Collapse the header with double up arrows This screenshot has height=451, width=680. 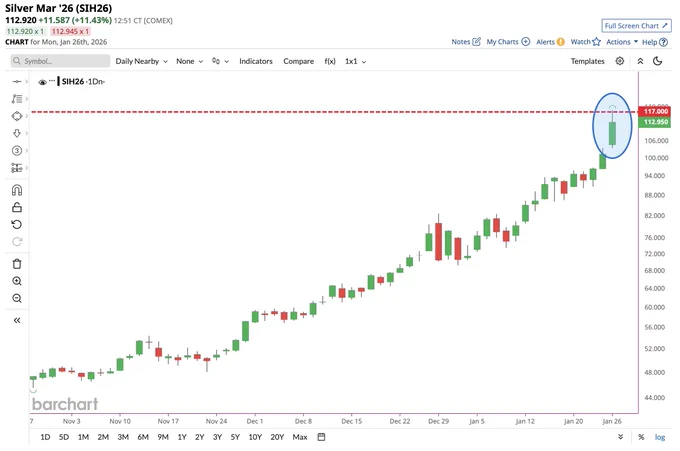coord(640,61)
